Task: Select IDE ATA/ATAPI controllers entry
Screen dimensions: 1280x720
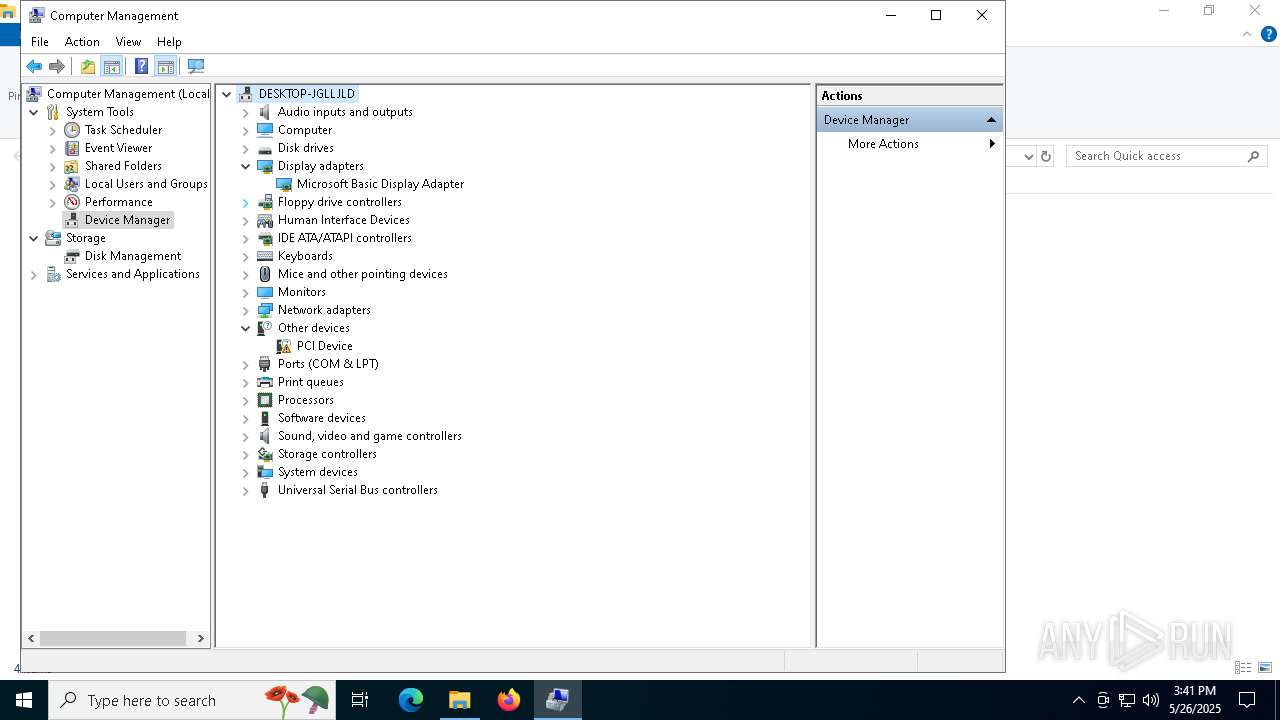Action: point(345,238)
